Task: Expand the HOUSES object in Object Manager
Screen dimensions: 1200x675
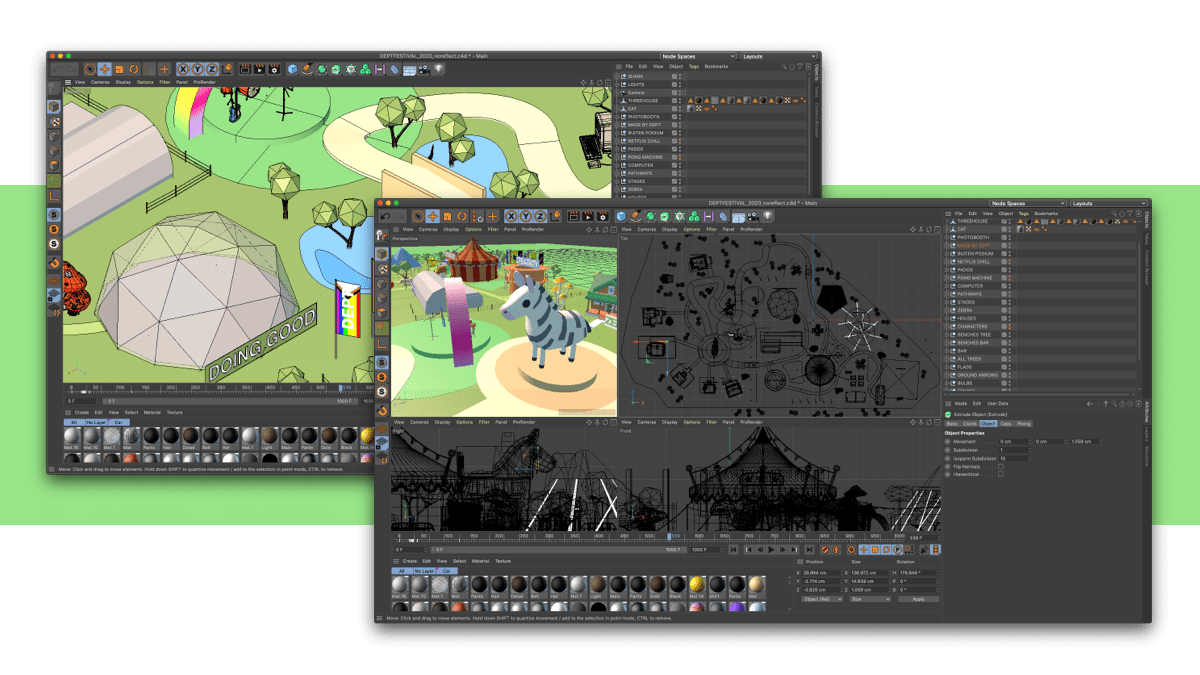Action: (948, 318)
